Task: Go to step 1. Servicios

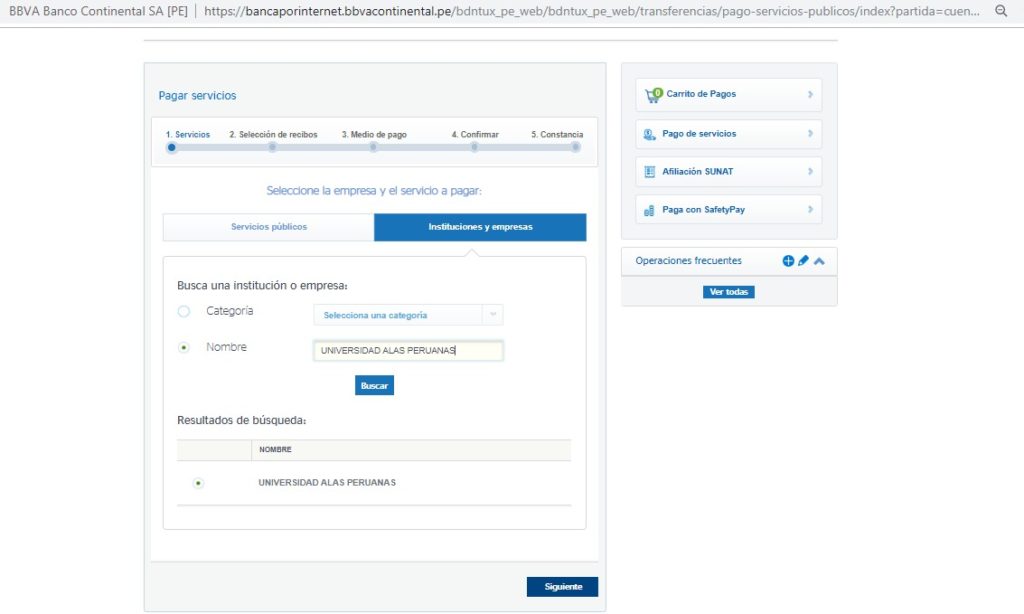Action: pyautogui.click(x=187, y=135)
